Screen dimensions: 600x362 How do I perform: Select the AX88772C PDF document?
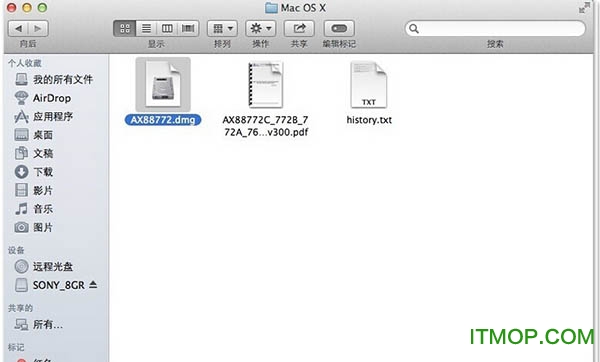[x=266, y=85]
